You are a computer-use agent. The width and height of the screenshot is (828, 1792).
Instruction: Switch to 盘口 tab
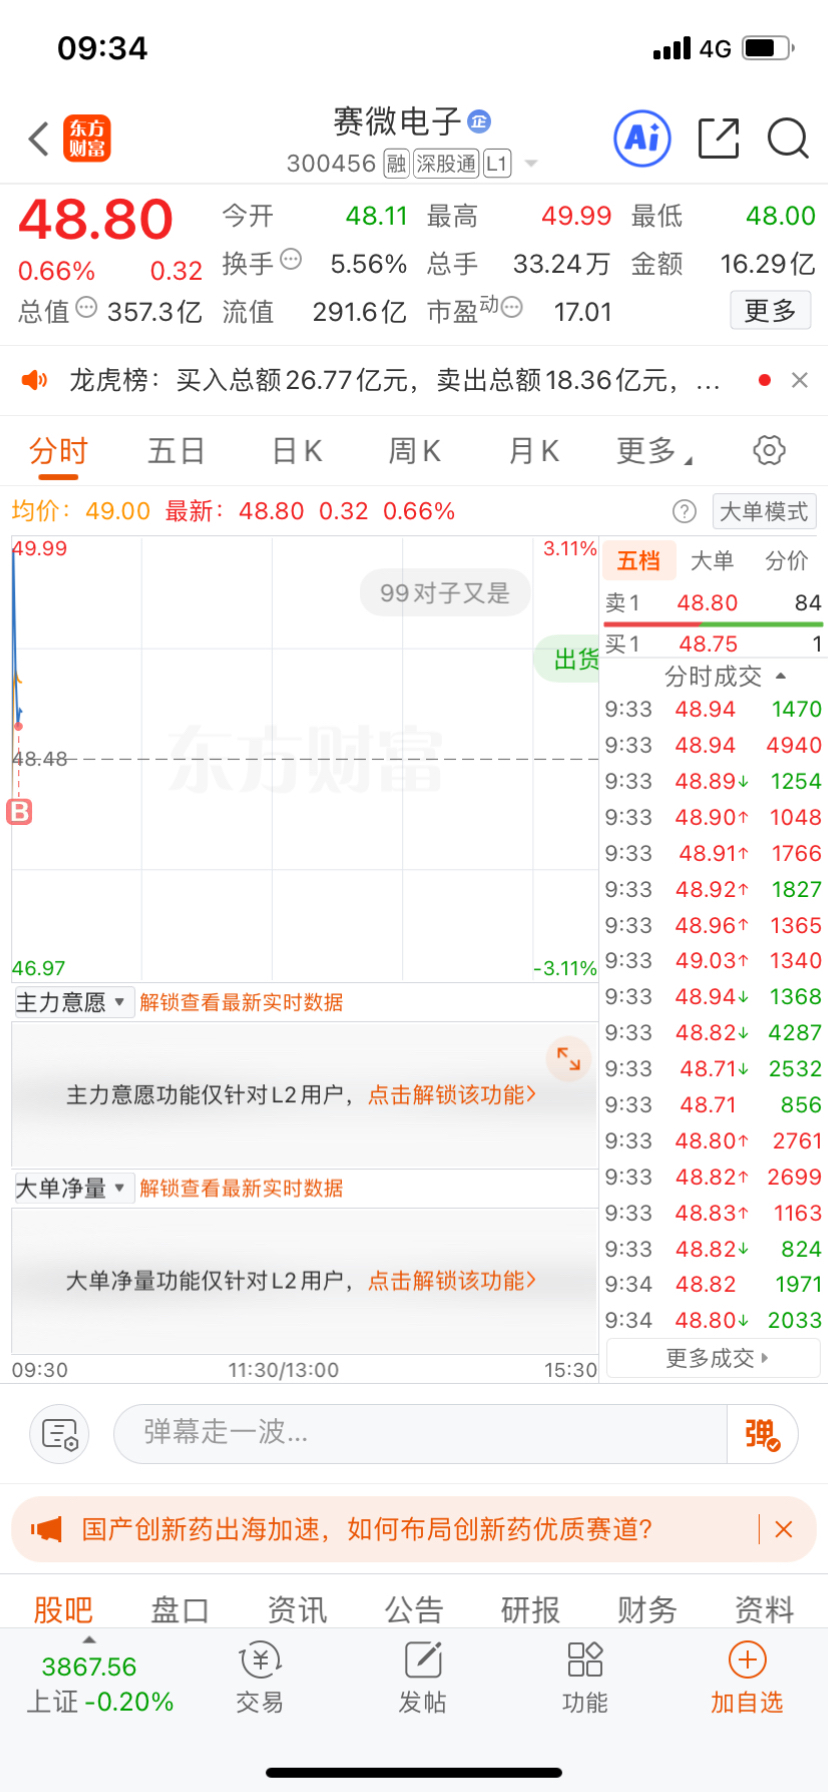pyautogui.click(x=180, y=1609)
